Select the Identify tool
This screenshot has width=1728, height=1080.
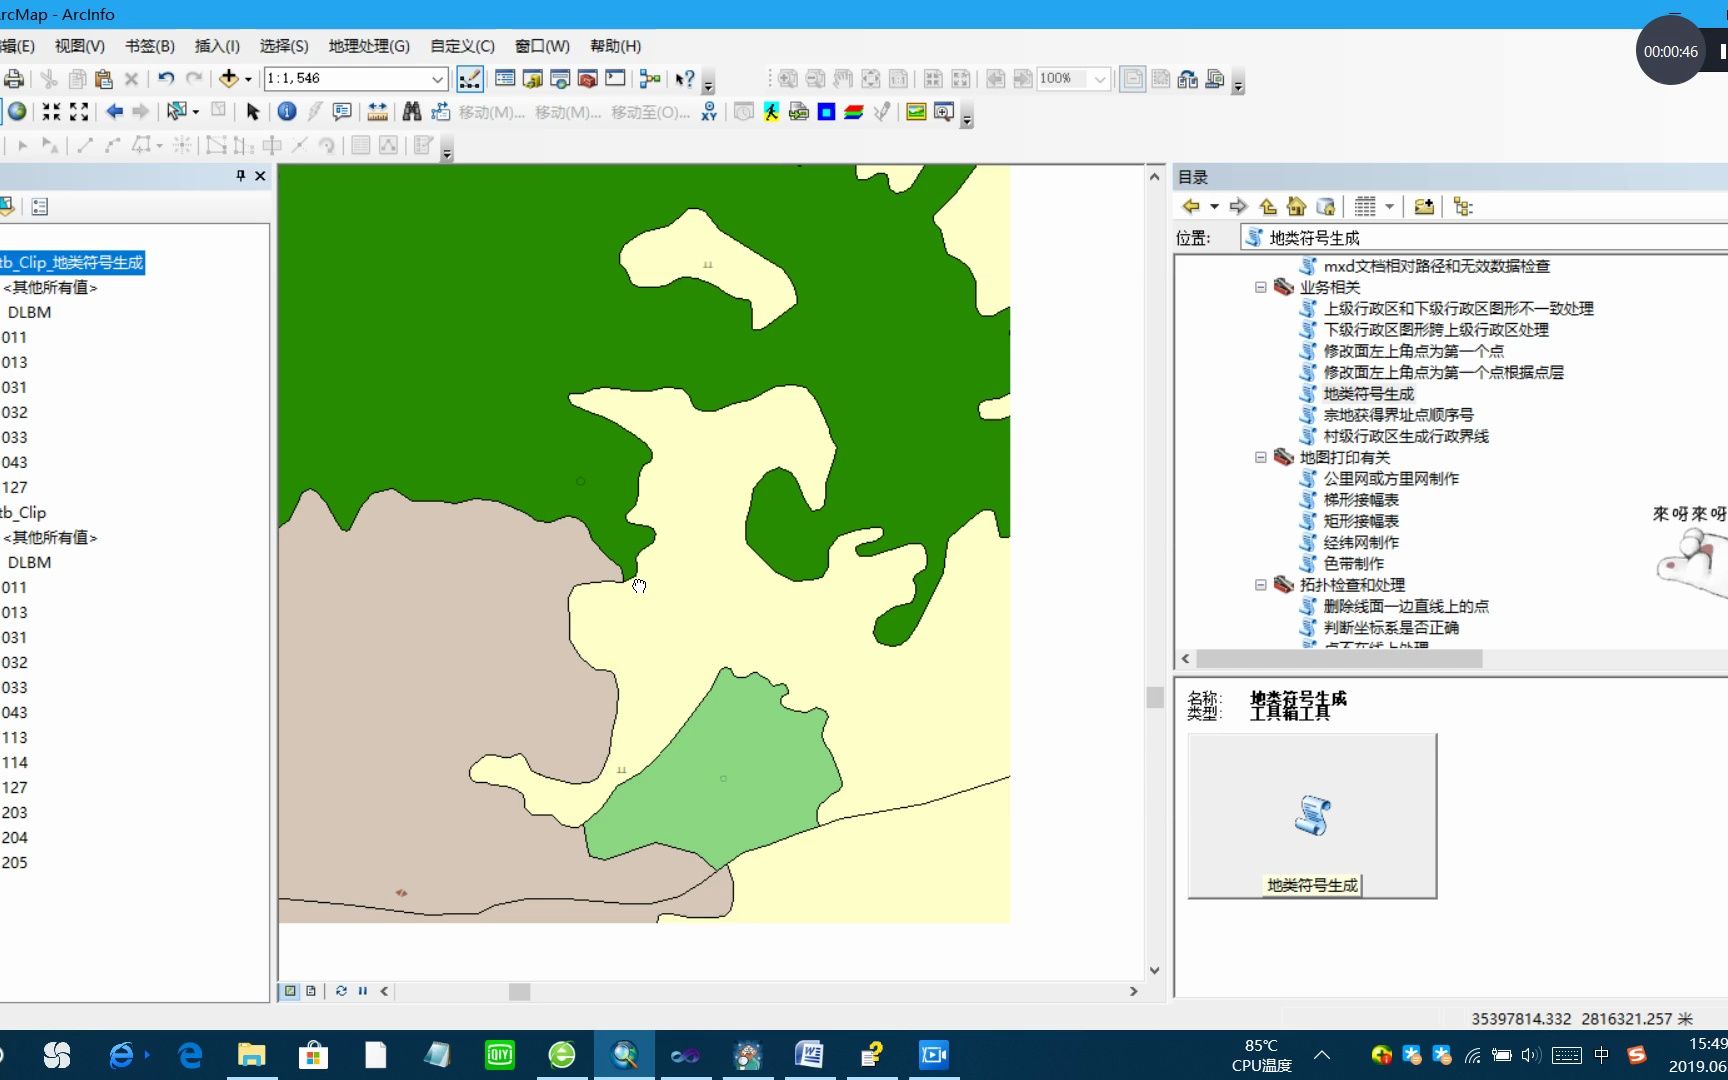(x=287, y=111)
